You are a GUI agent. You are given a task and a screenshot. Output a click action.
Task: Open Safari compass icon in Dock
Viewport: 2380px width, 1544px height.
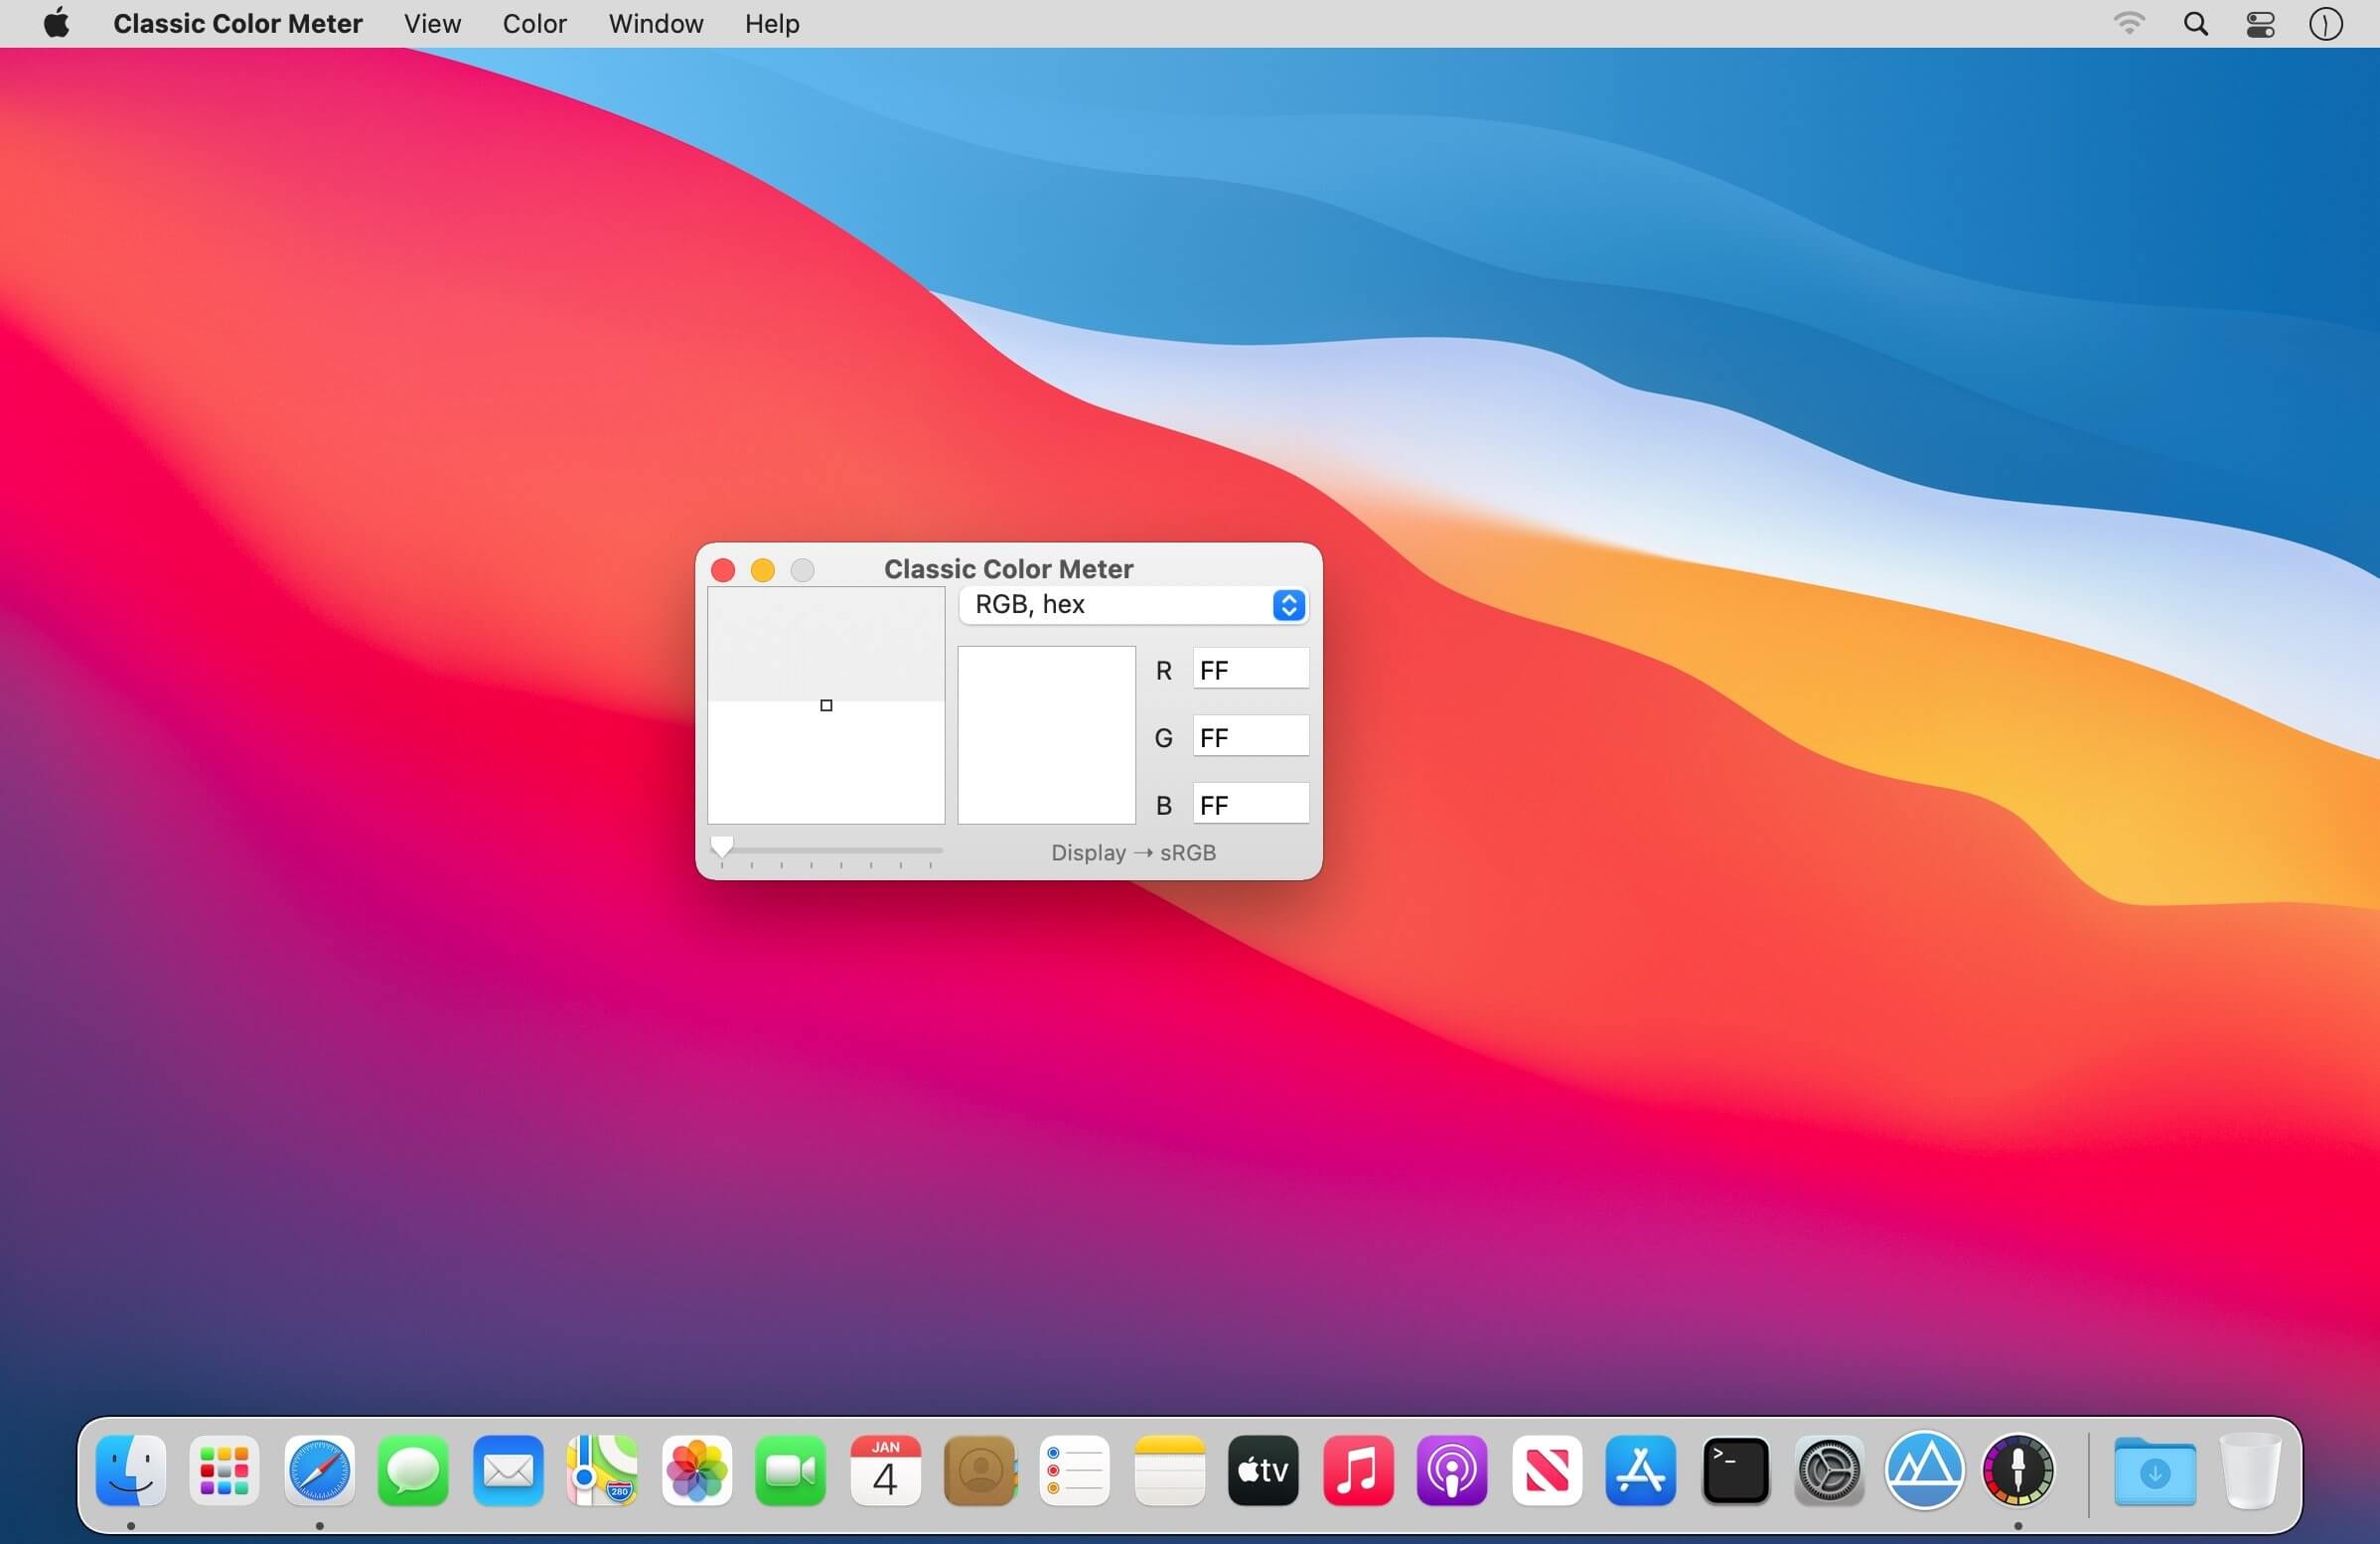point(319,1470)
